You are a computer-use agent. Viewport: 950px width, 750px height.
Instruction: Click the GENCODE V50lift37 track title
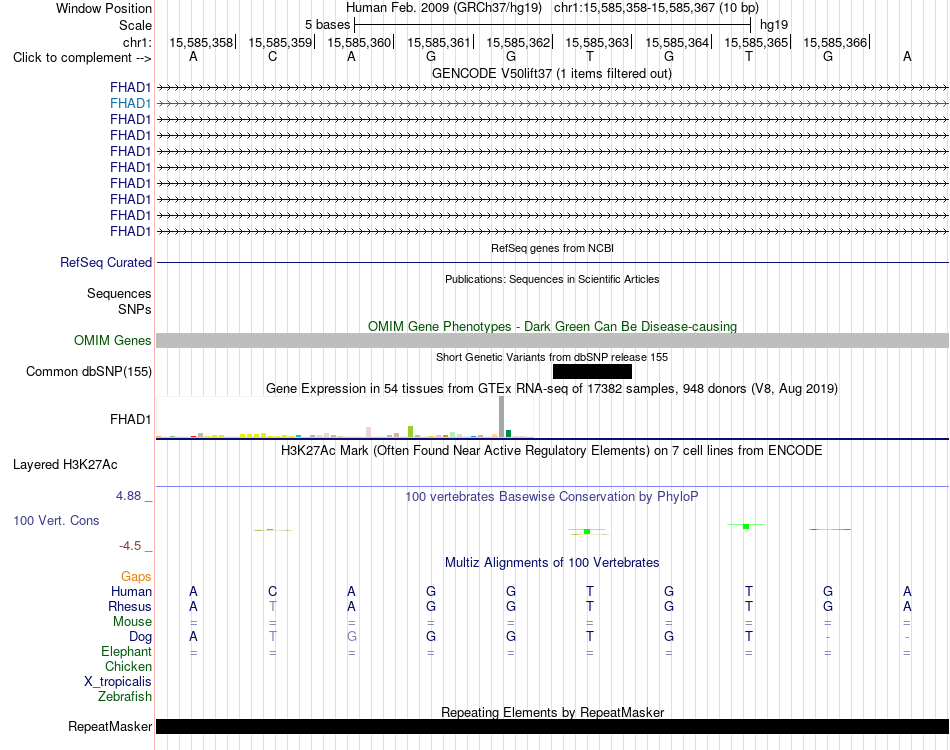(552, 73)
